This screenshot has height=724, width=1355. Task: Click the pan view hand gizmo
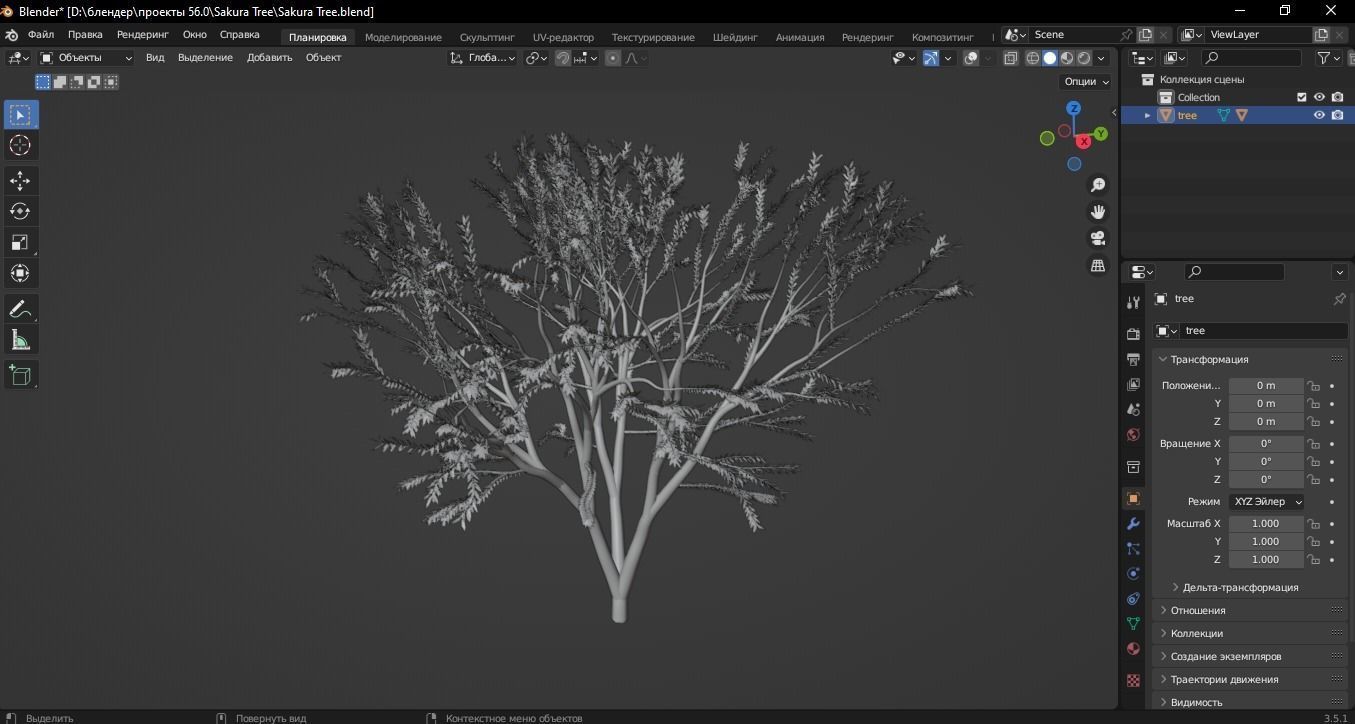[1098, 212]
